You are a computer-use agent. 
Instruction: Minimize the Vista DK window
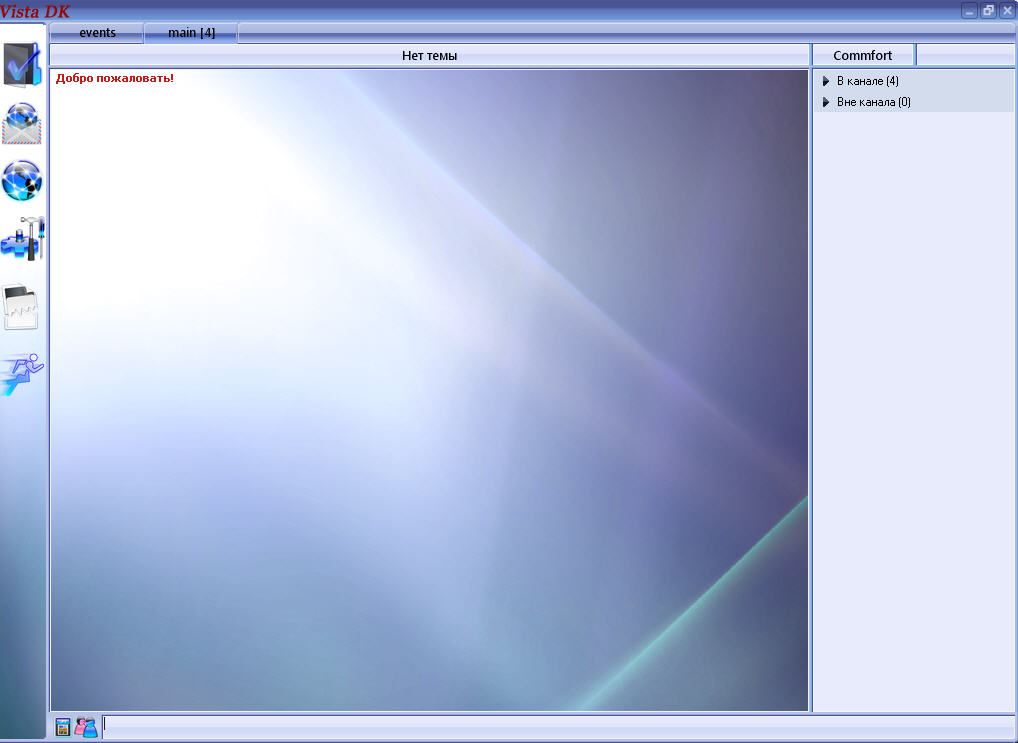coord(969,11)
